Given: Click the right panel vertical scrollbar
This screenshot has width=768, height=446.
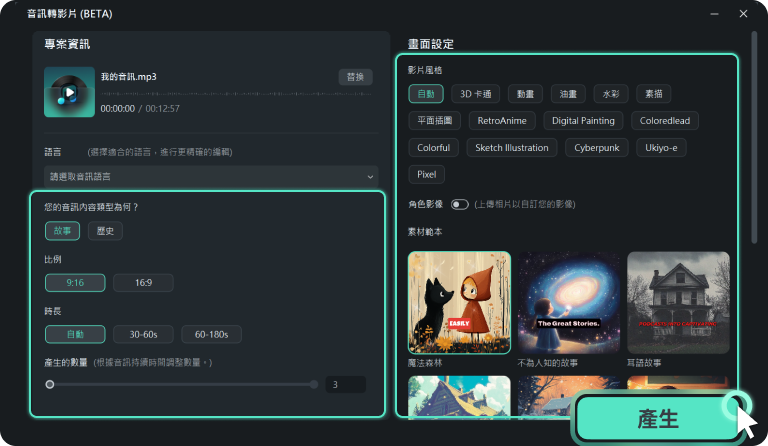Looking at the screenshot, I should click(x=754, y=137).
